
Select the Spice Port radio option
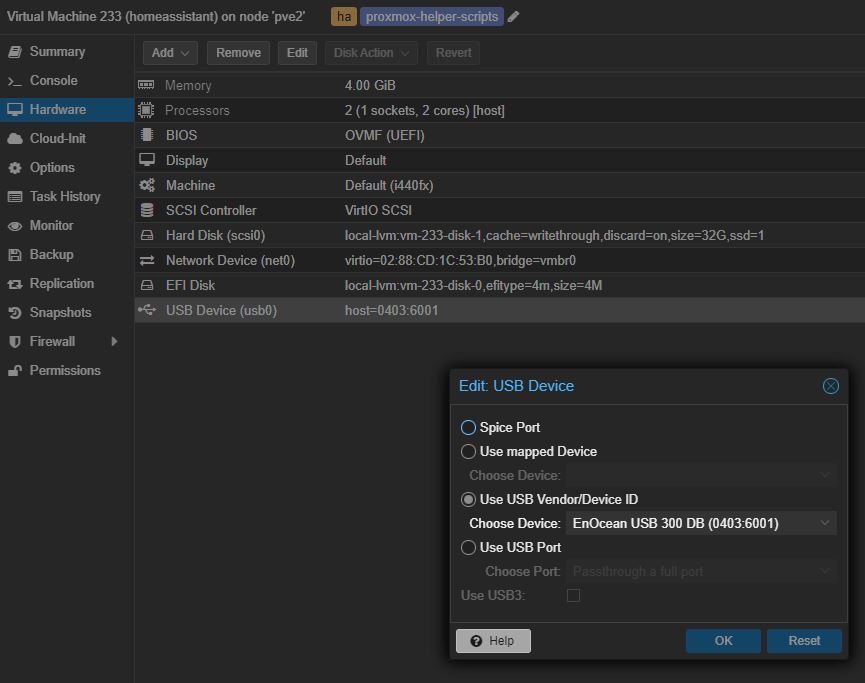click(x=468, y=428)
